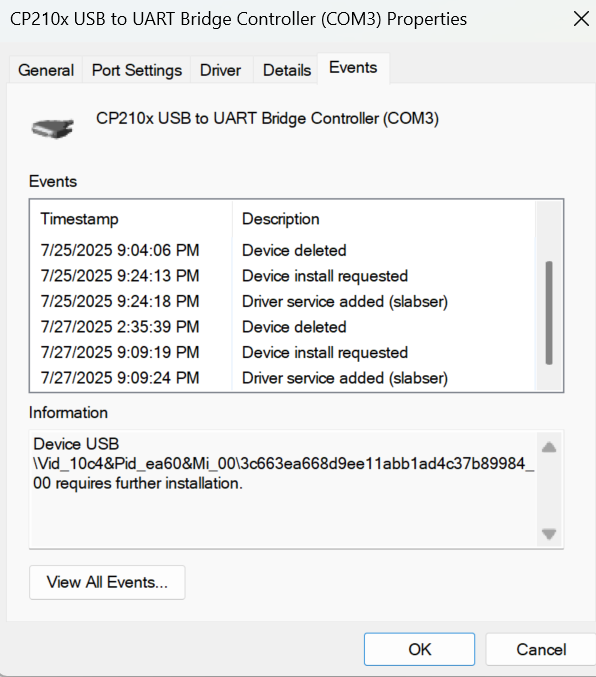Open the Port Settings tab
Screen dimensions: 596x677
pos(136,70)
